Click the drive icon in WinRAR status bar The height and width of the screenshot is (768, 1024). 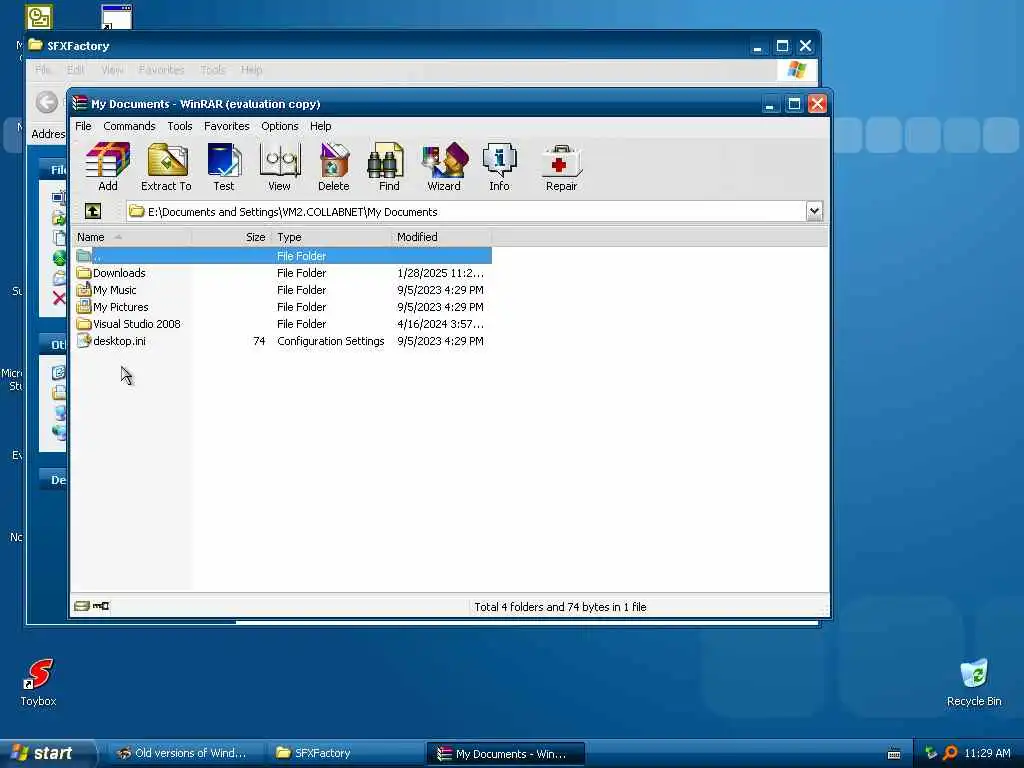coord(82,606)
